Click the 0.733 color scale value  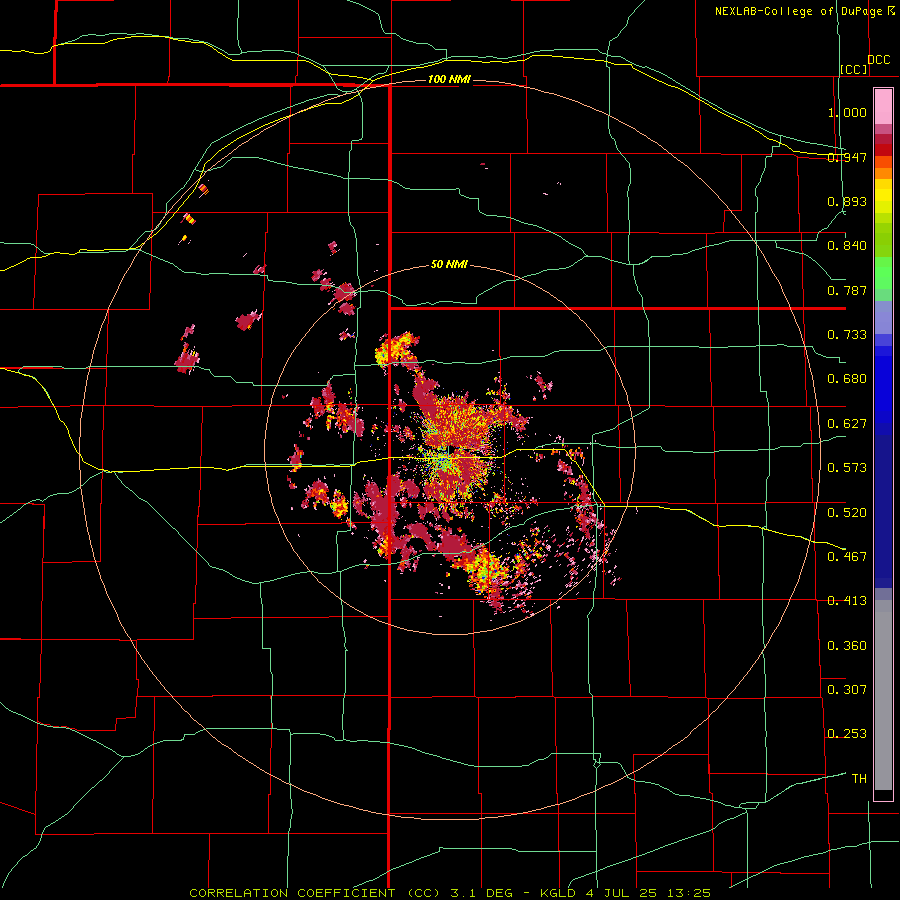[x=847, y=335]
